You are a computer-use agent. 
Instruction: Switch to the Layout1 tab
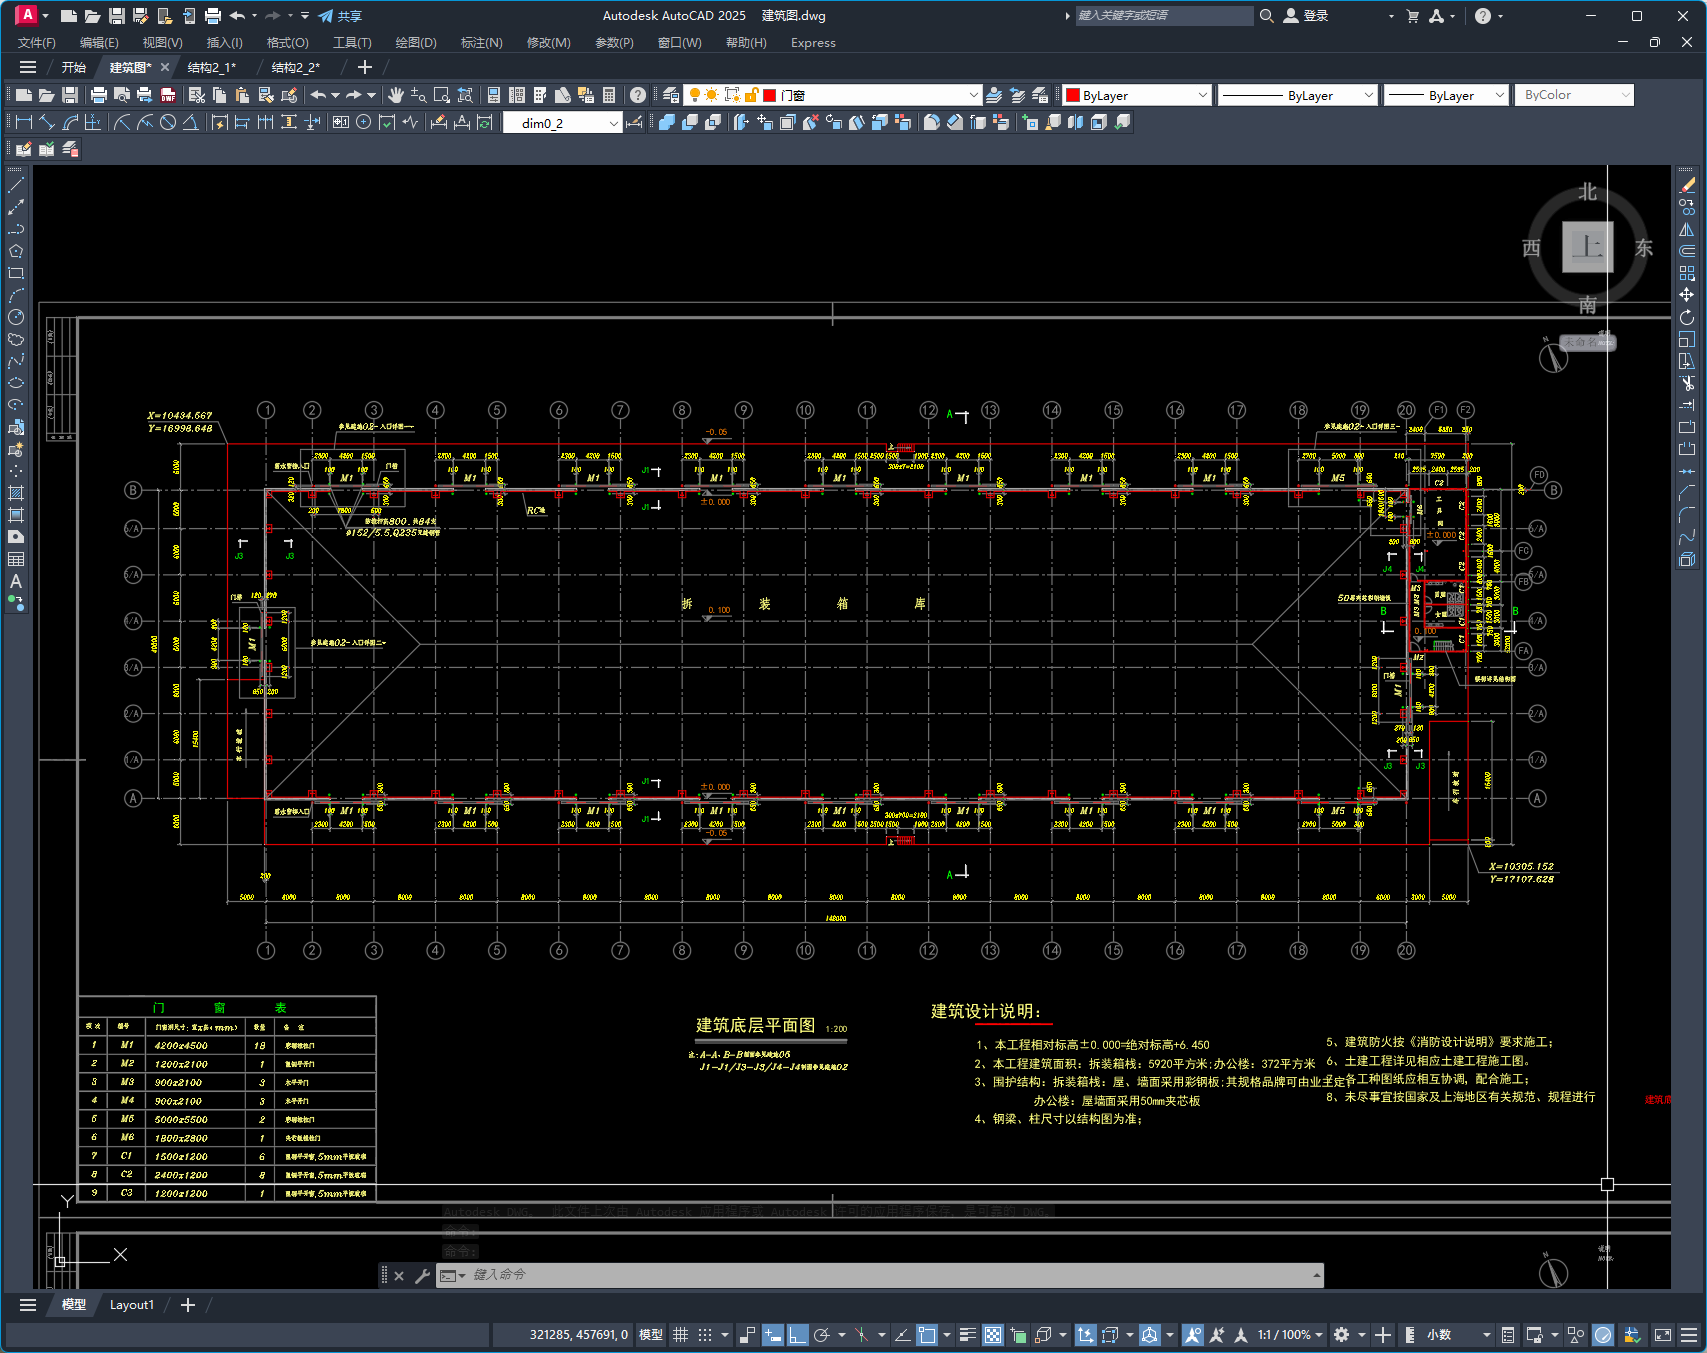point(132,1305)
